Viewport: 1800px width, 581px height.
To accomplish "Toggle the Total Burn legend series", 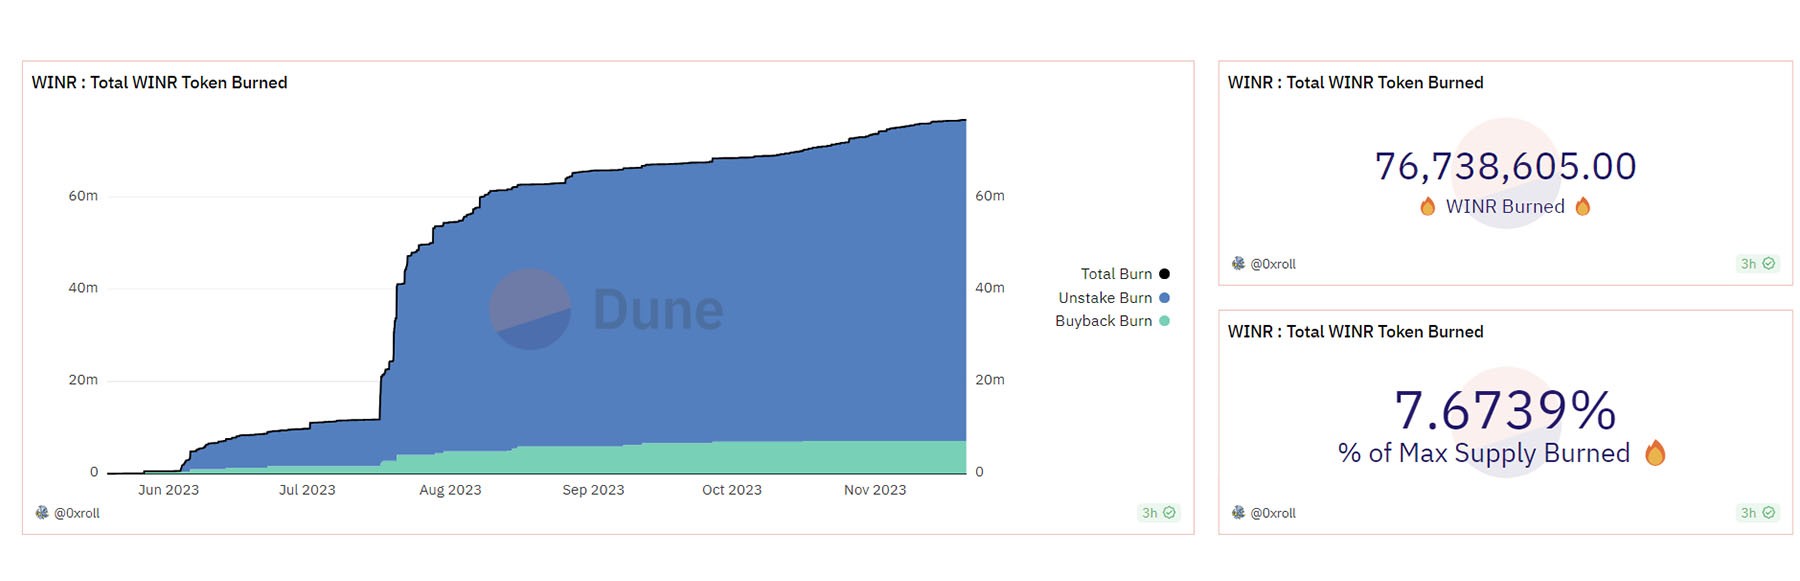I will (x=1124, y=274).
